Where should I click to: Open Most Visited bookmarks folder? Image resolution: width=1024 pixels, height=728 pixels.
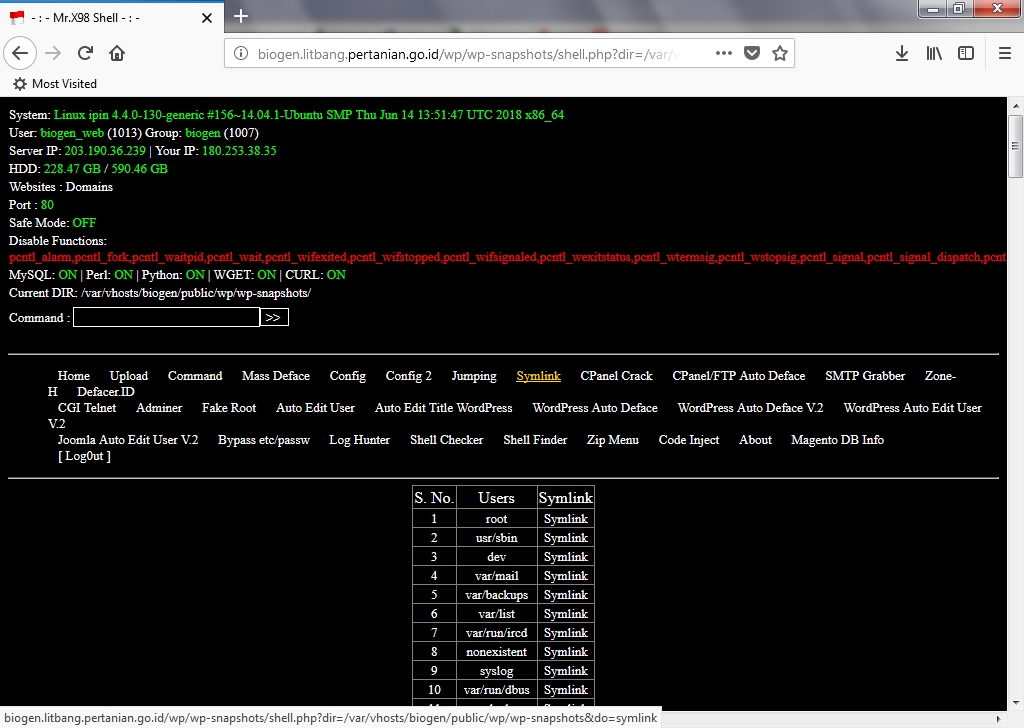tap(55, 84)
